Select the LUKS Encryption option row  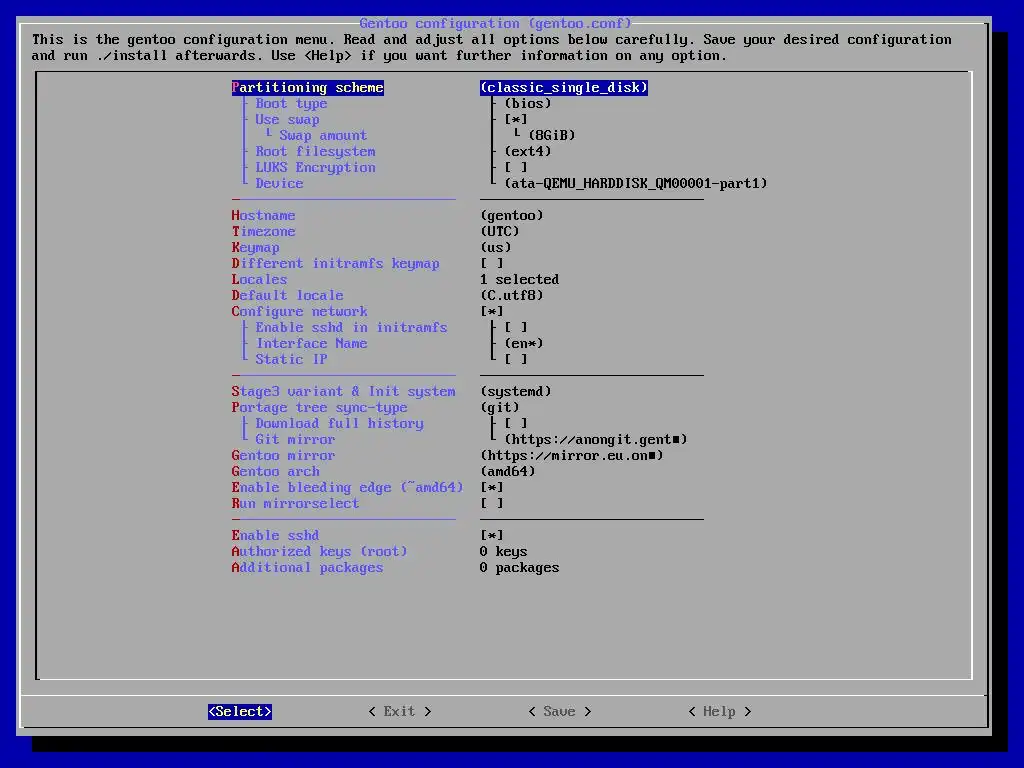click(315, 168)
